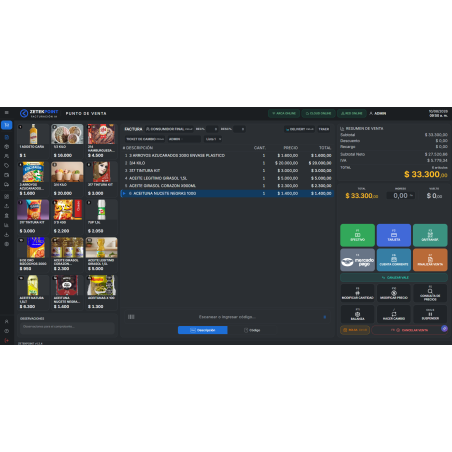
Task: Open the price tag icon in sidebar
Action: (6, 165)
